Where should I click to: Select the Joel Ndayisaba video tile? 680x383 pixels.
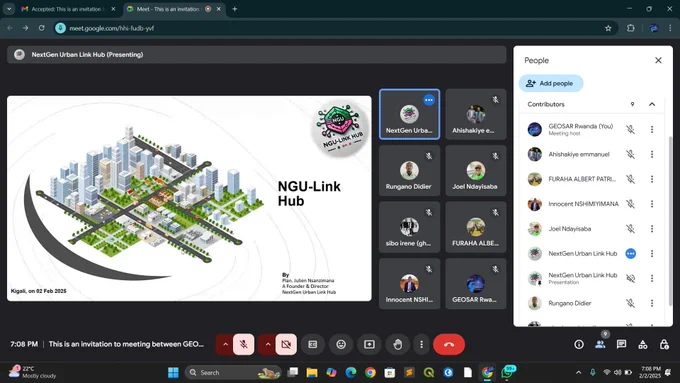[476, 170]
